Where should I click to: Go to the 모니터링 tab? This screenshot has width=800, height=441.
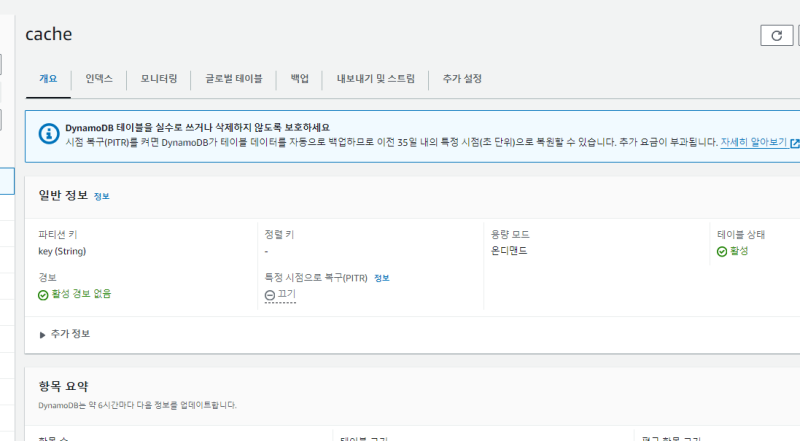click(x=159, y=78)
